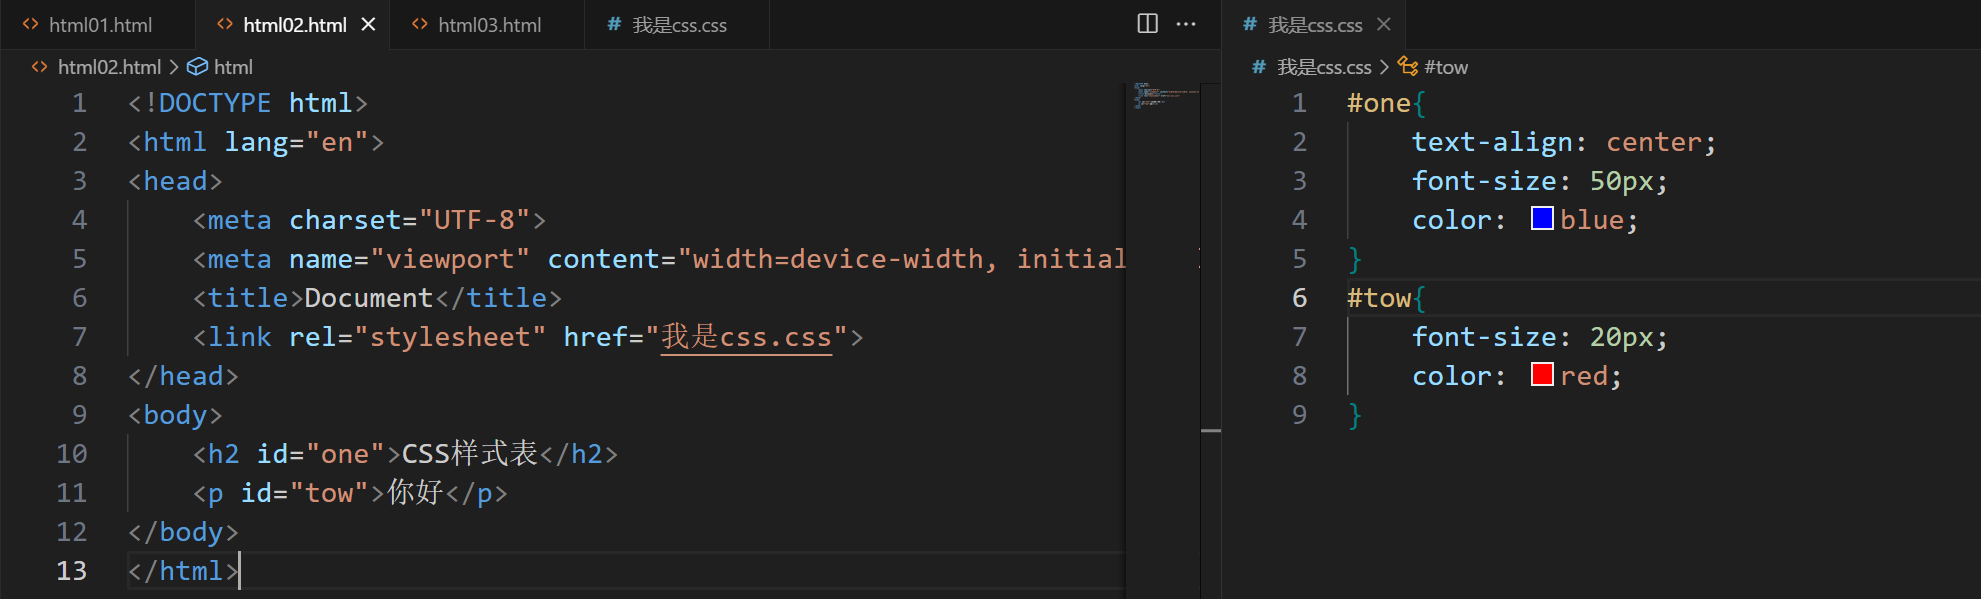Image resolution: width=1981 pixels, height=599 pixels.
Task: Click html02.html in the breadcrumb
Action: [x=109, y=67]
